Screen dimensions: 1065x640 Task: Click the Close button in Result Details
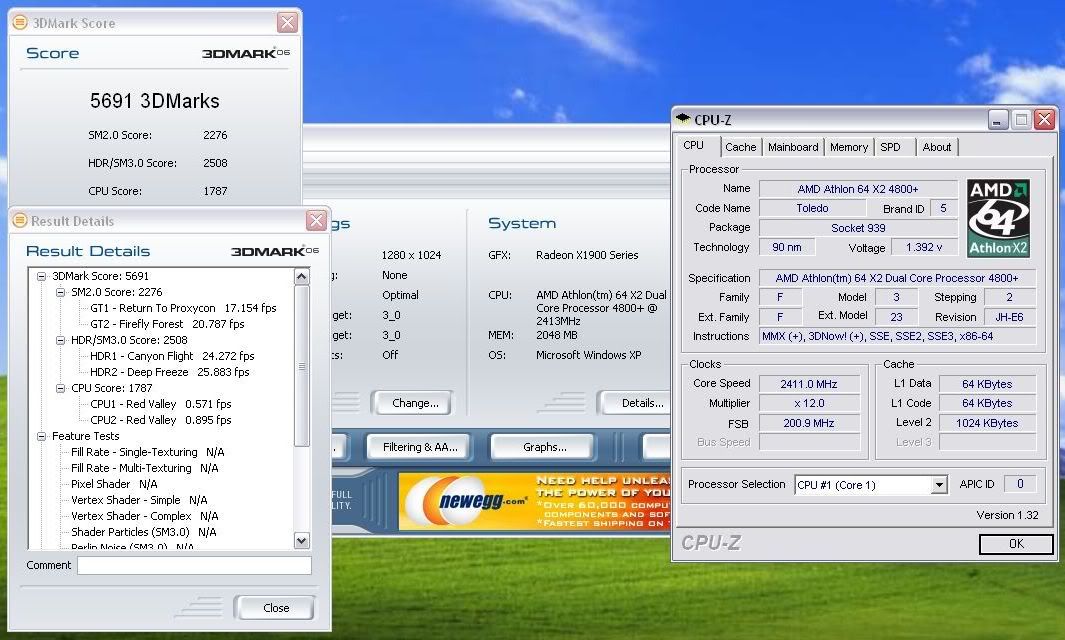click(x=275, y=607)
